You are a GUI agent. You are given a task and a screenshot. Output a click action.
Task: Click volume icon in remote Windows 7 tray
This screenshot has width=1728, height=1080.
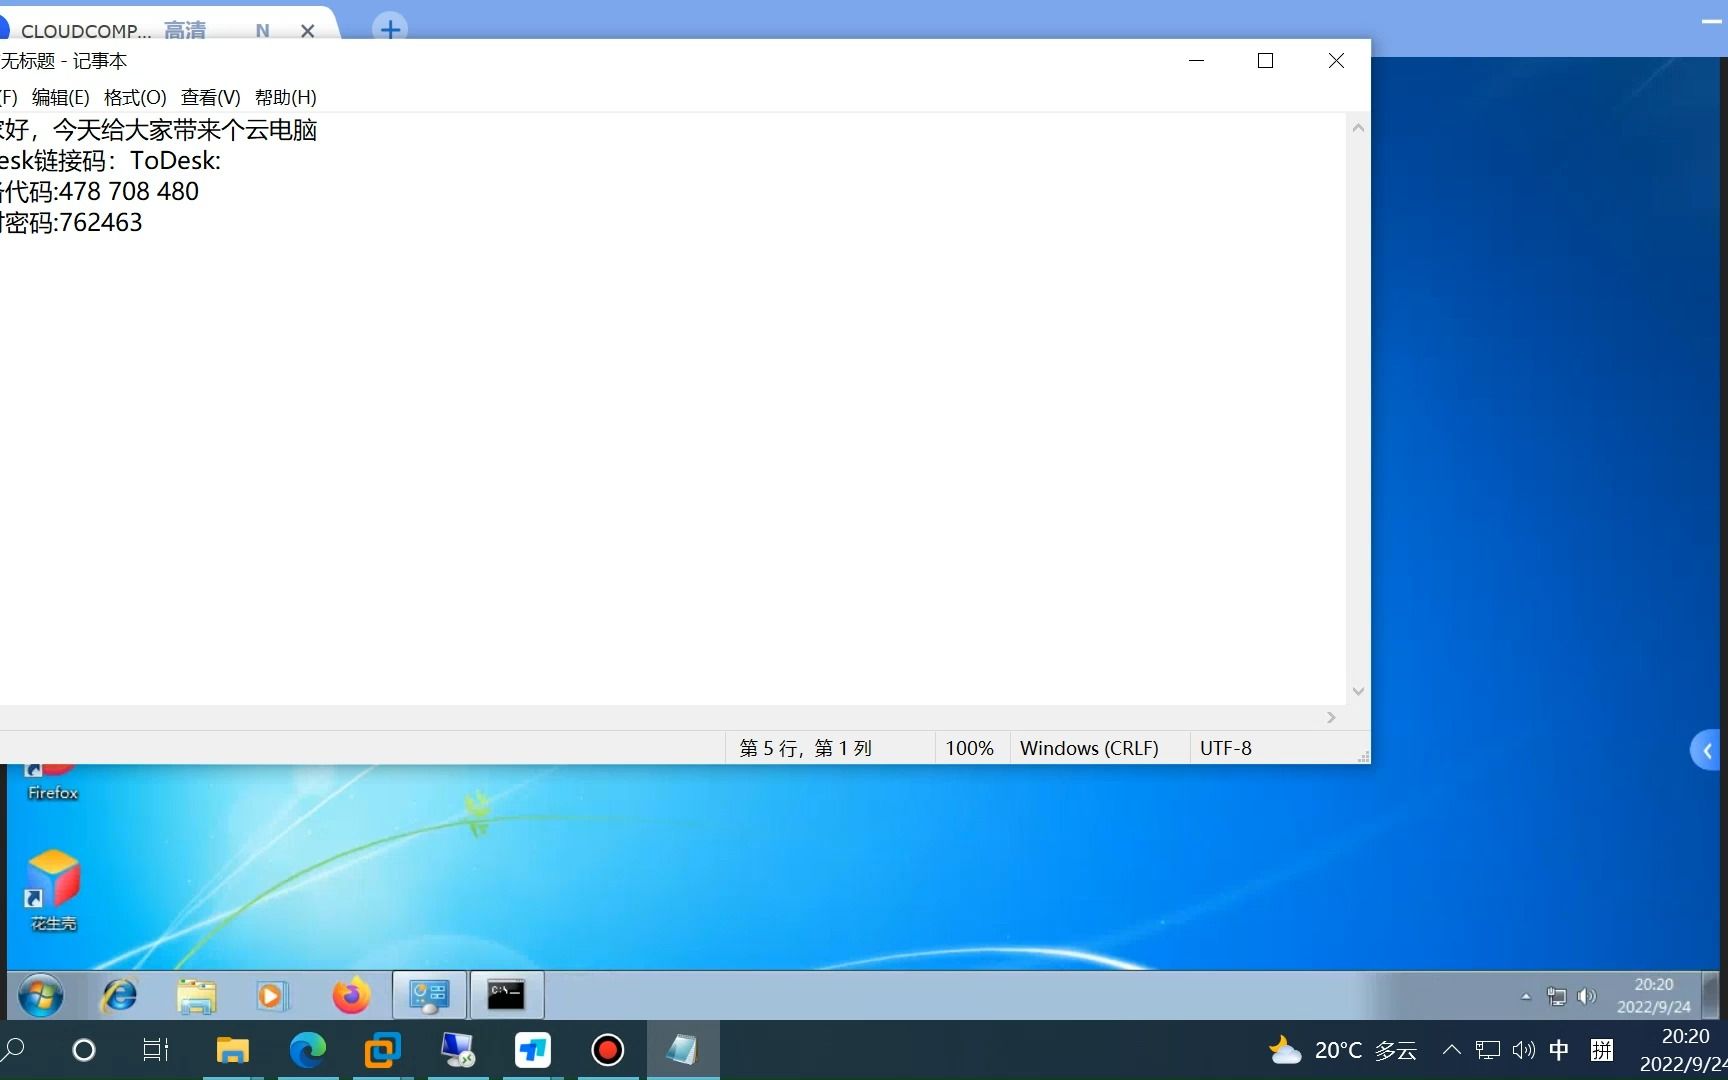(x=1587, y=996)
